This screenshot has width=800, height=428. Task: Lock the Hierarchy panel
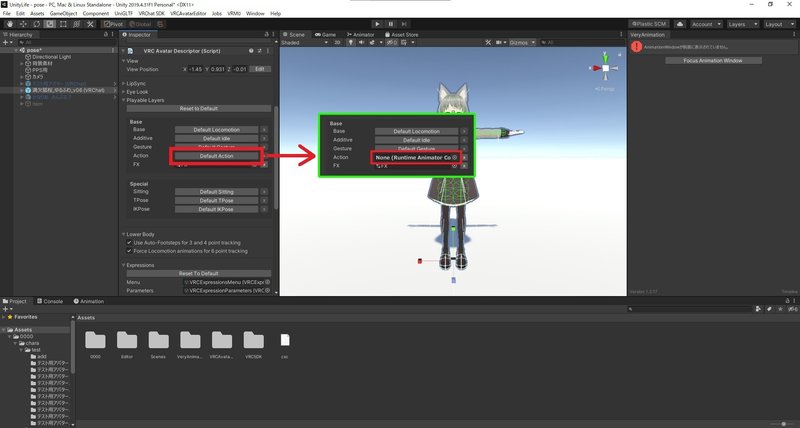[x=105, y=34]
